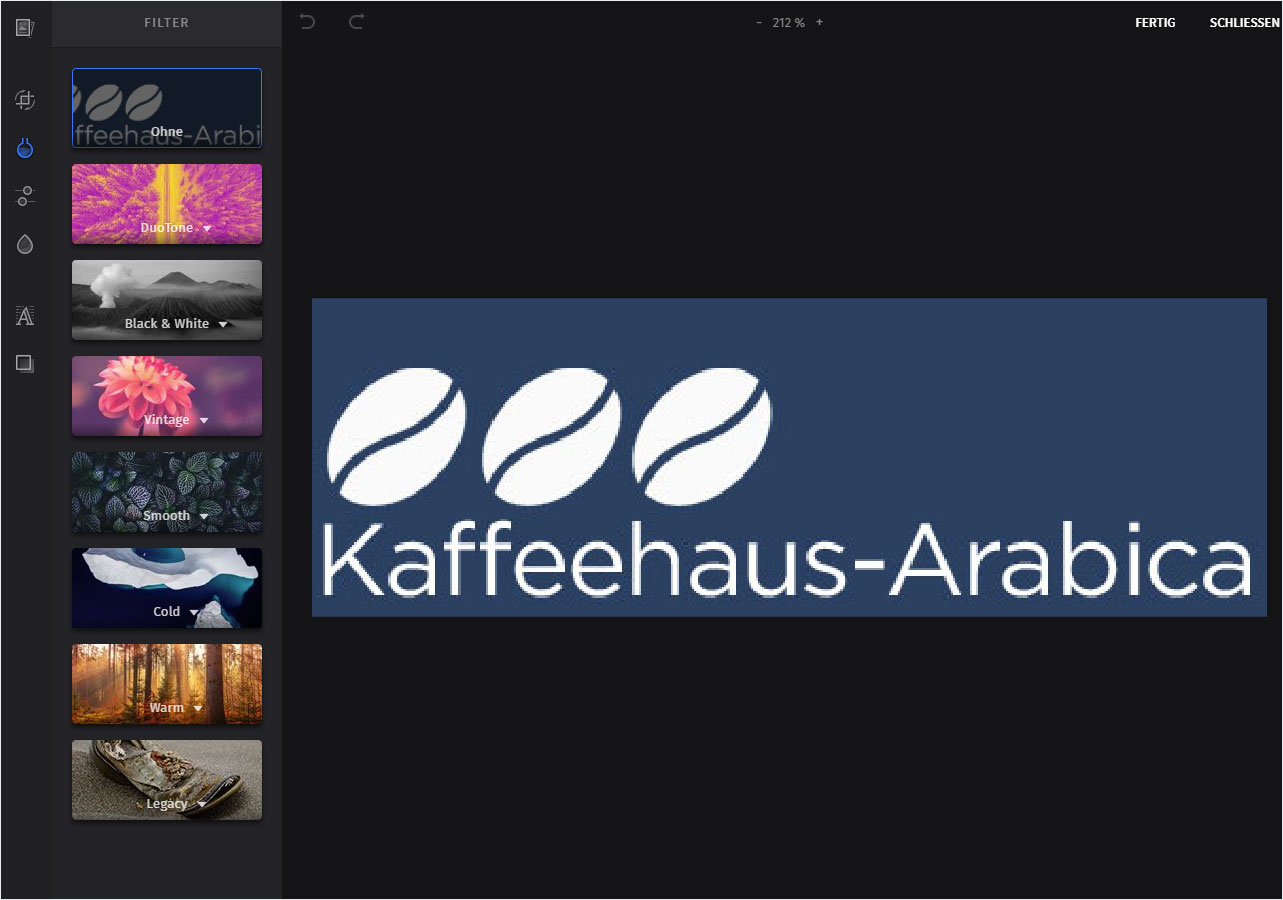Viewport: 1283px width, 900px height.
Task: Expand the Smooth filter arrow
Action: pos(204,517)
